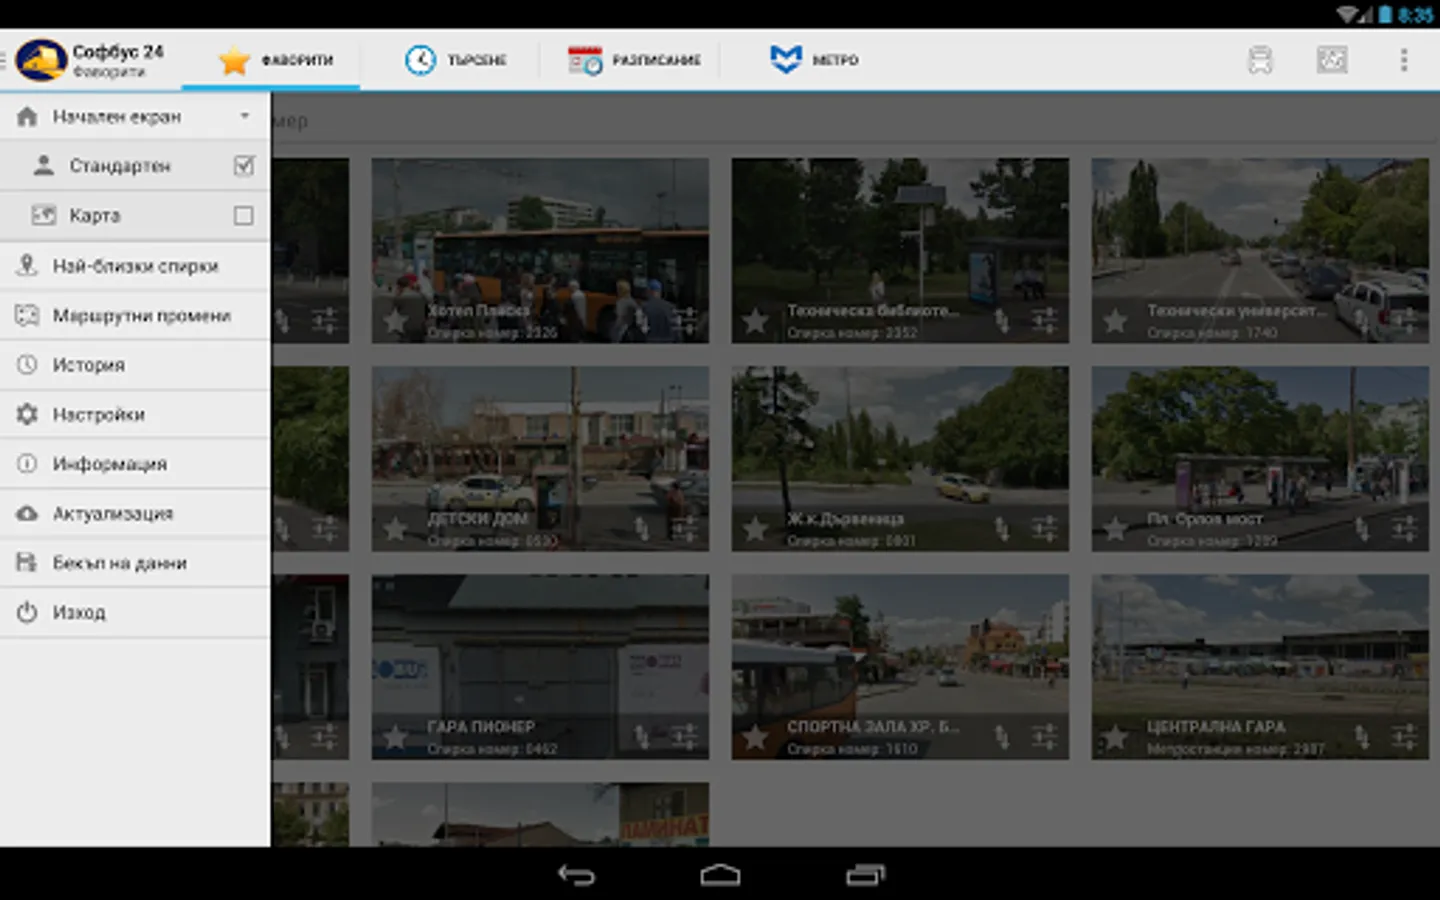Screen dimensions: 1440x900
Task: Open the map view icon in top bar
Action: pos(1331,60)
